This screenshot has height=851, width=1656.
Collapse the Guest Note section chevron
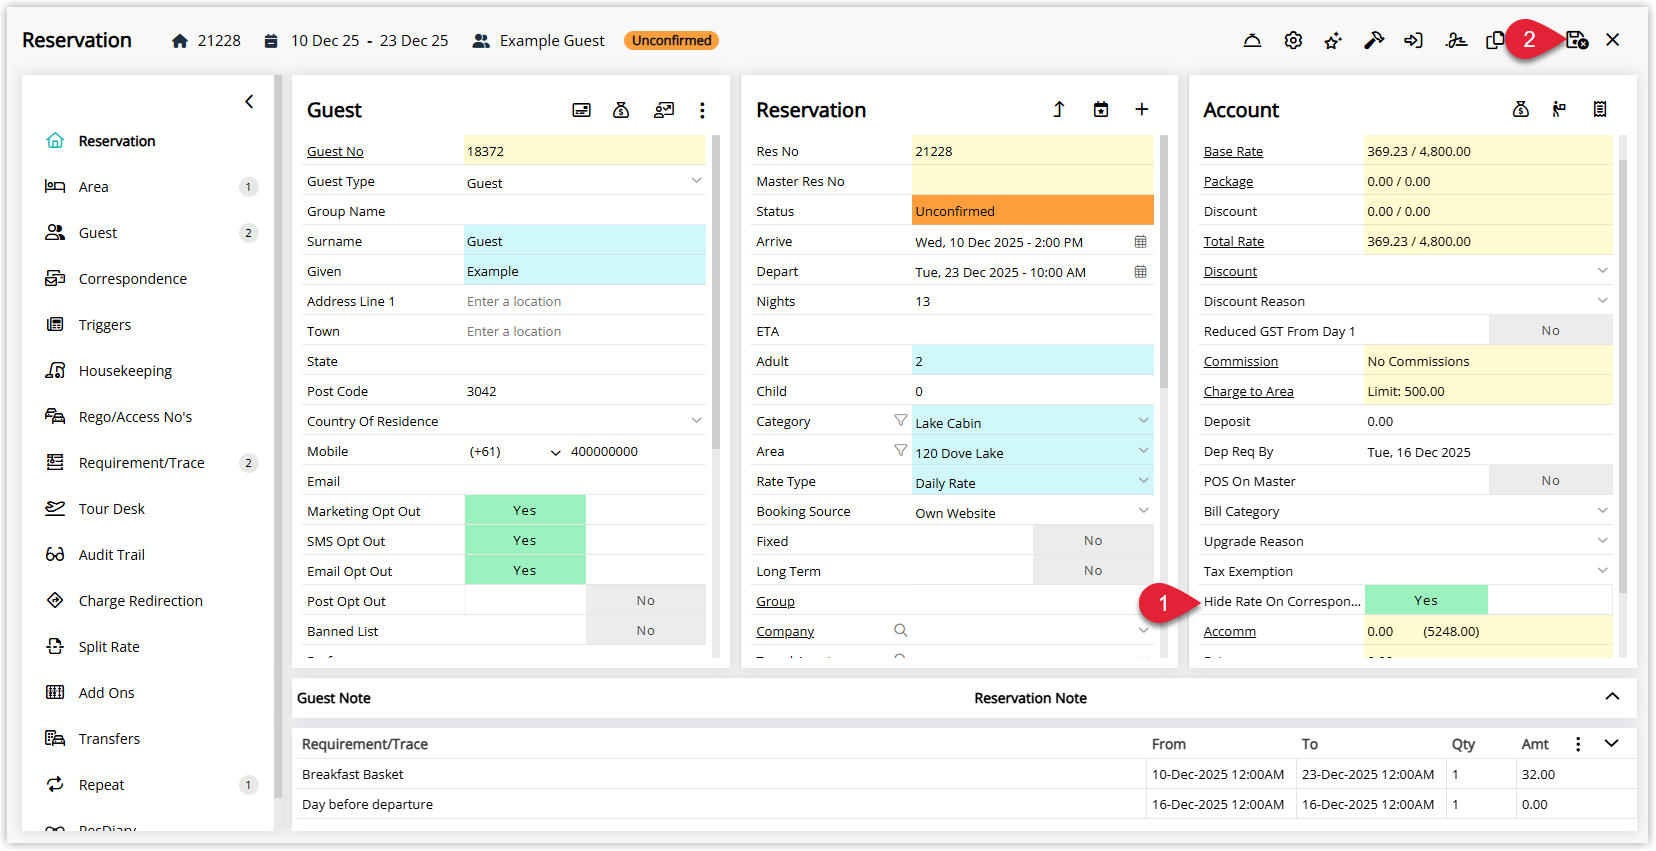1612,697
